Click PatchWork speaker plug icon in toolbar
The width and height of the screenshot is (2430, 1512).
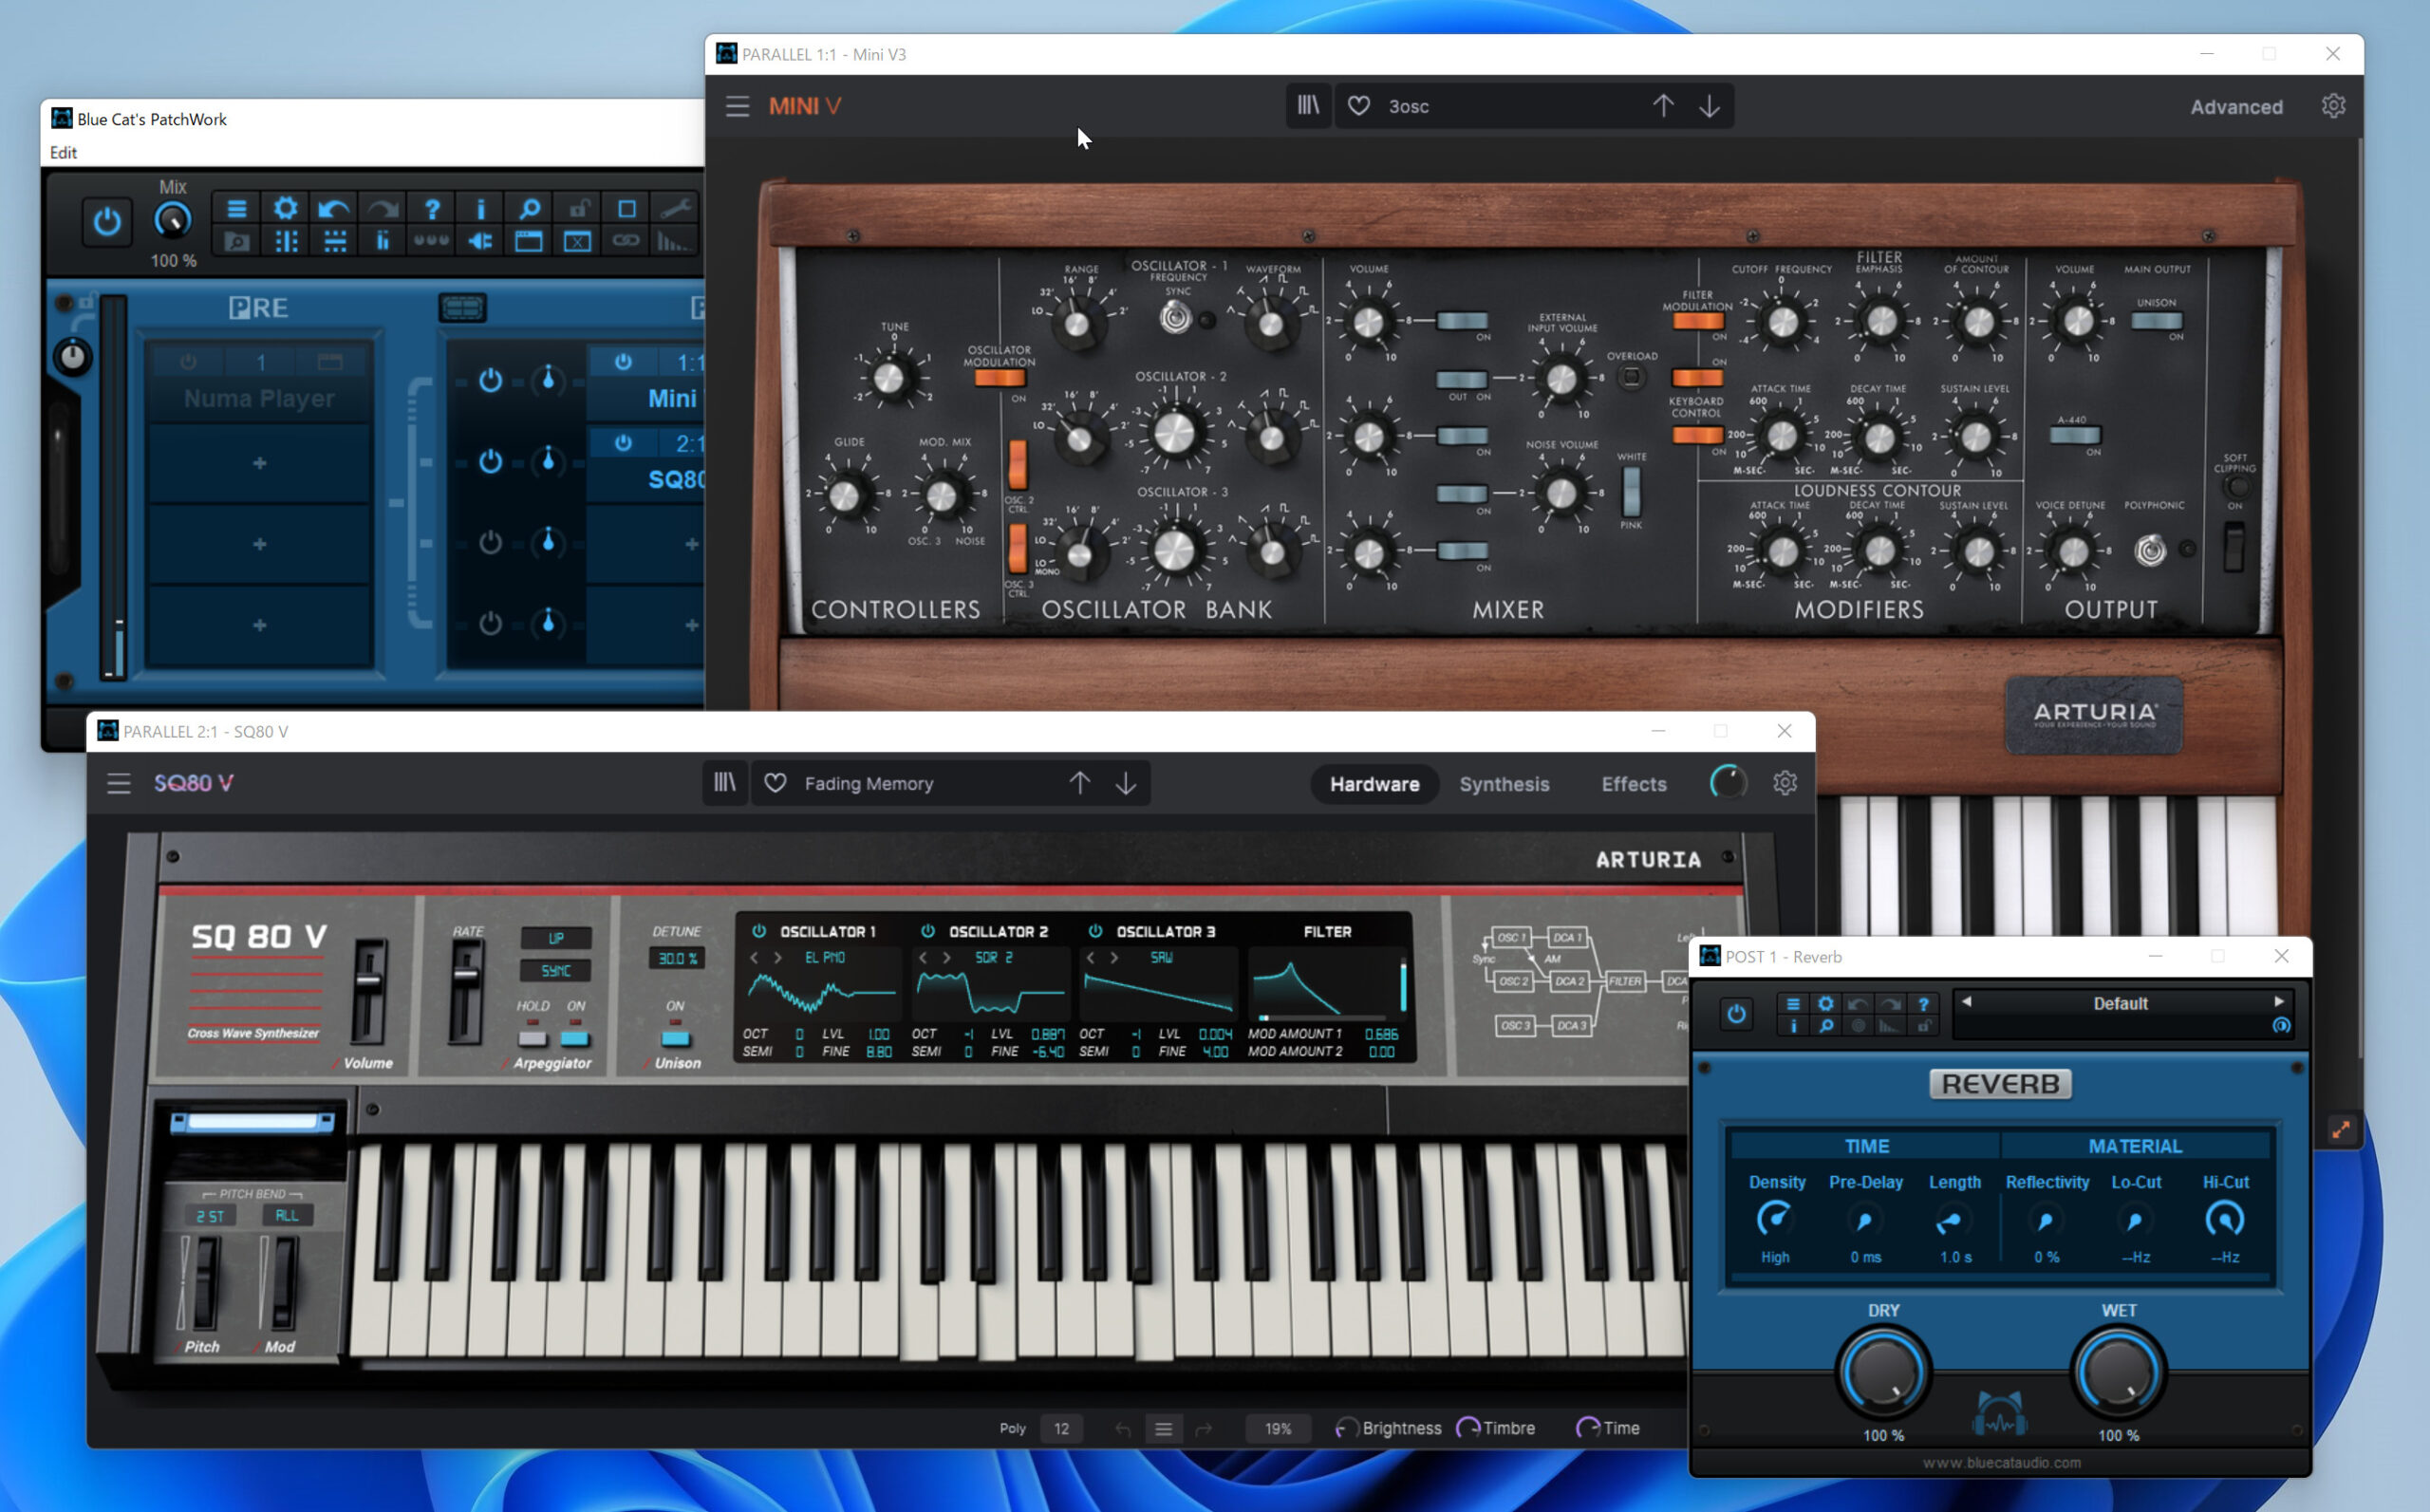pos(480,241)
